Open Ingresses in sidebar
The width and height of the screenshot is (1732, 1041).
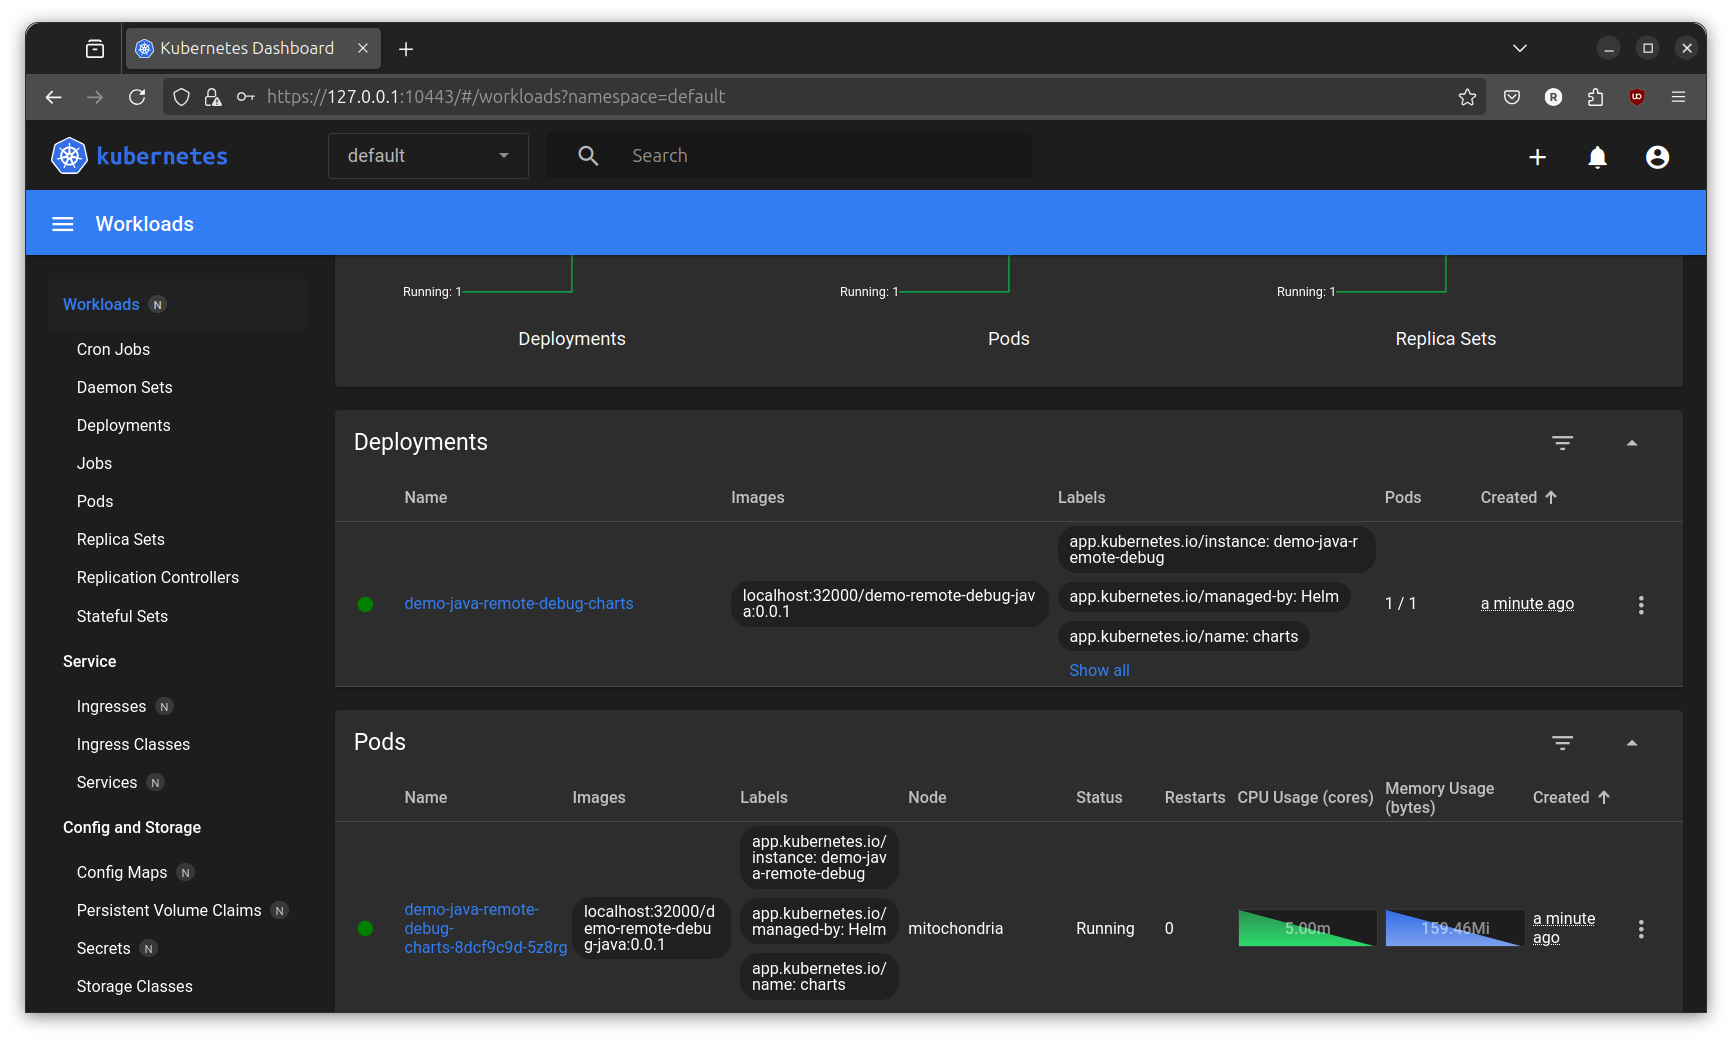coord(111,706)
